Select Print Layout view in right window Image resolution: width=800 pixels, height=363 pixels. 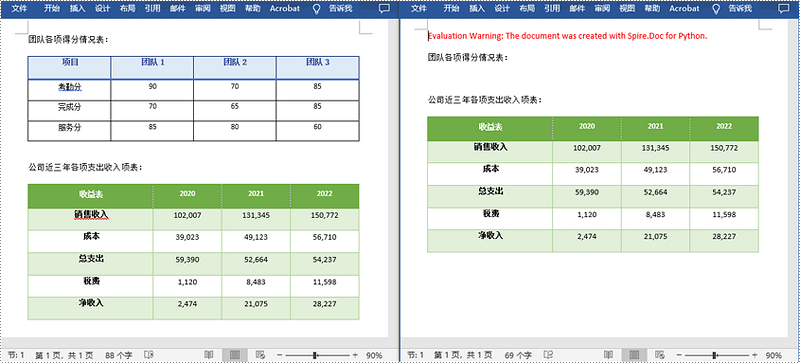pyautogui.click(x=634, y=354)
